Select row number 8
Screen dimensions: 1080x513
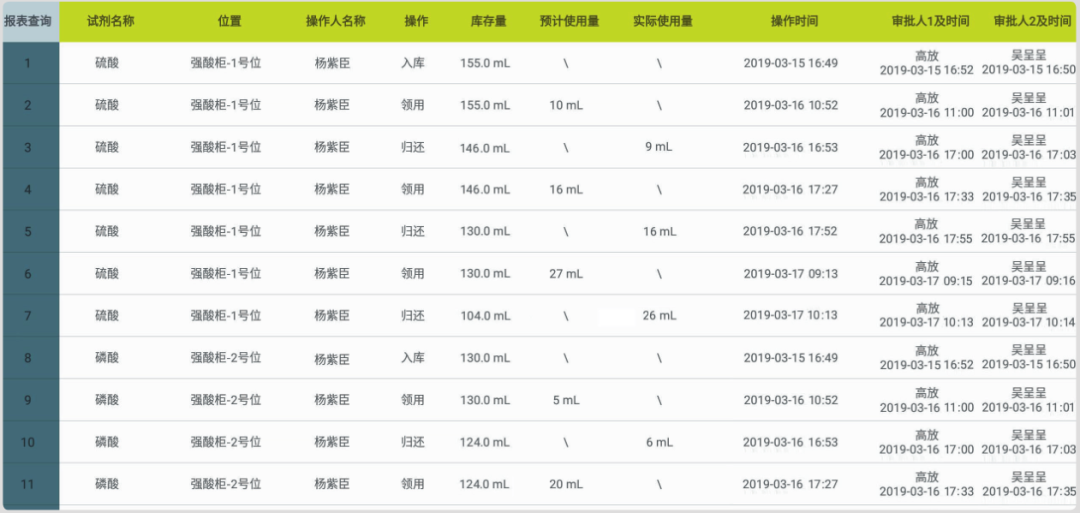click(28, 358)
